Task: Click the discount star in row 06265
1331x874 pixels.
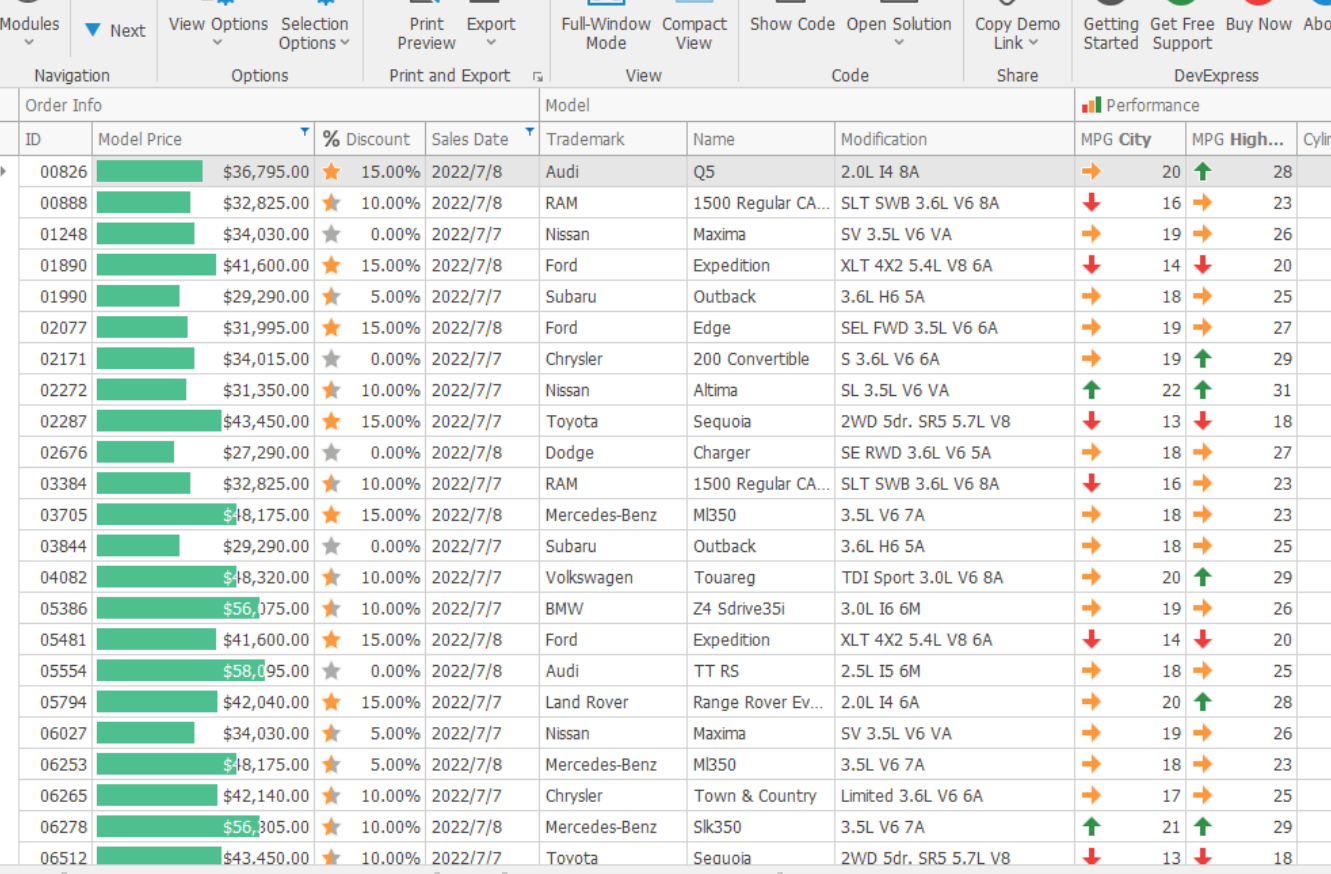Action: point(332,796)
